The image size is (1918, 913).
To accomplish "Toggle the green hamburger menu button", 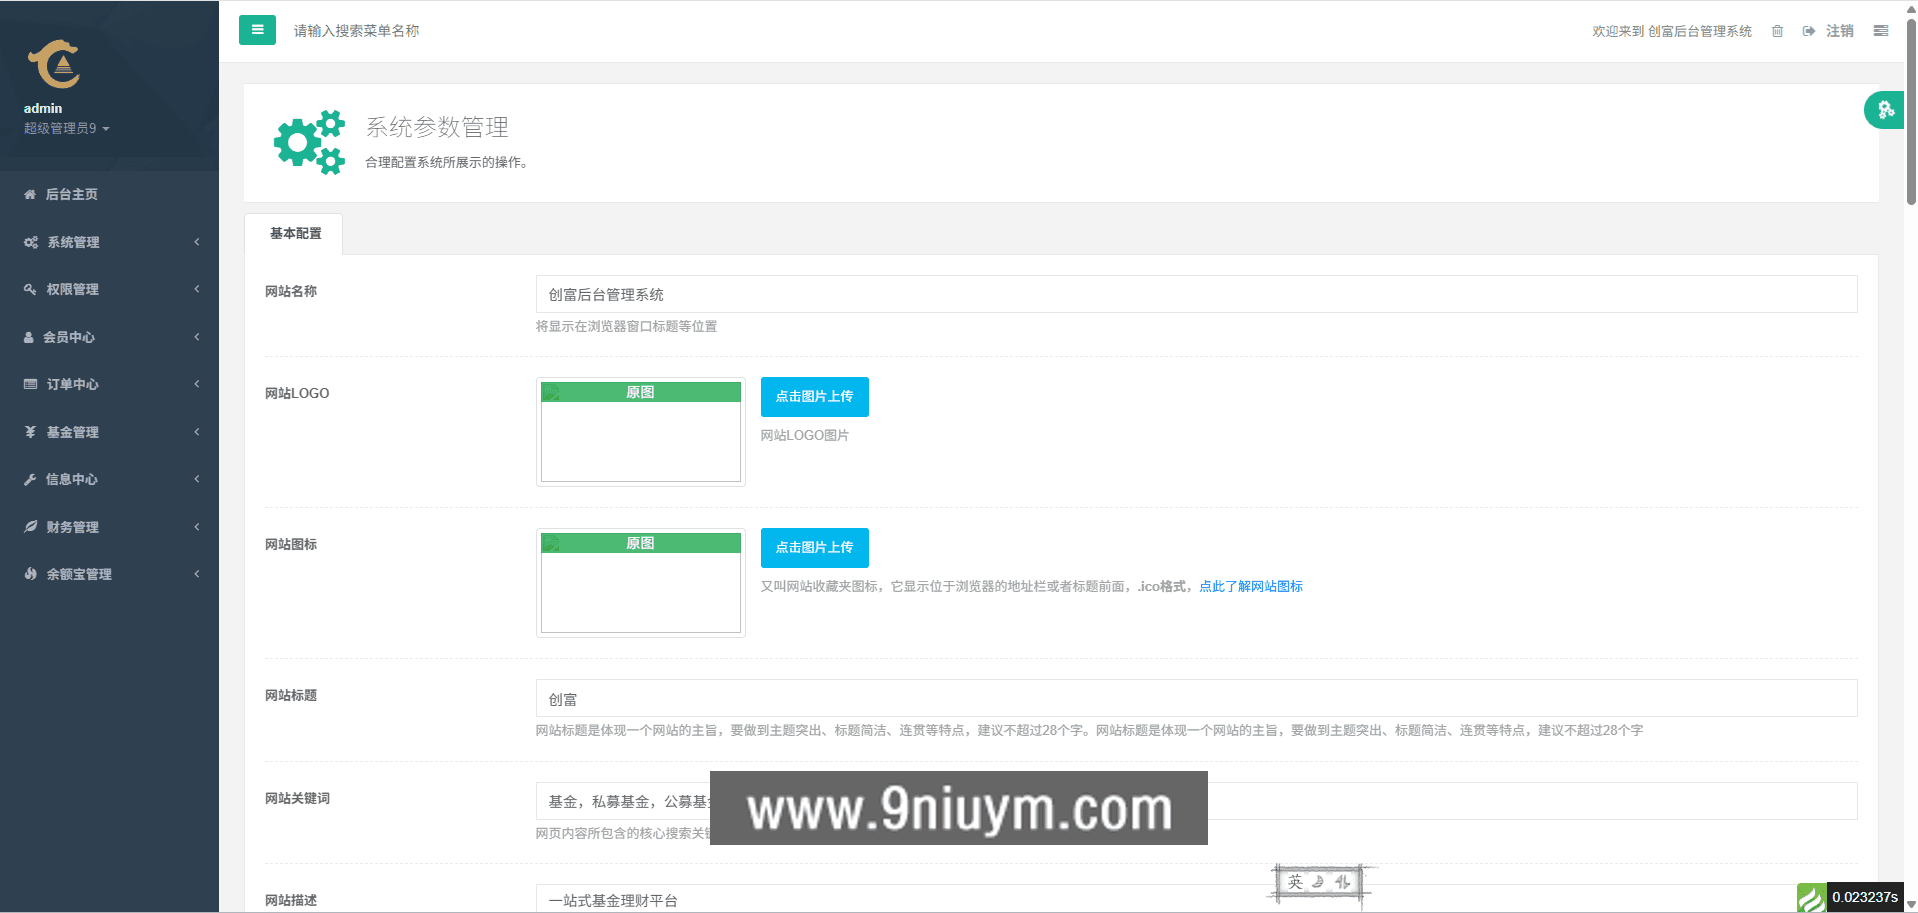I will click(257, 30).
